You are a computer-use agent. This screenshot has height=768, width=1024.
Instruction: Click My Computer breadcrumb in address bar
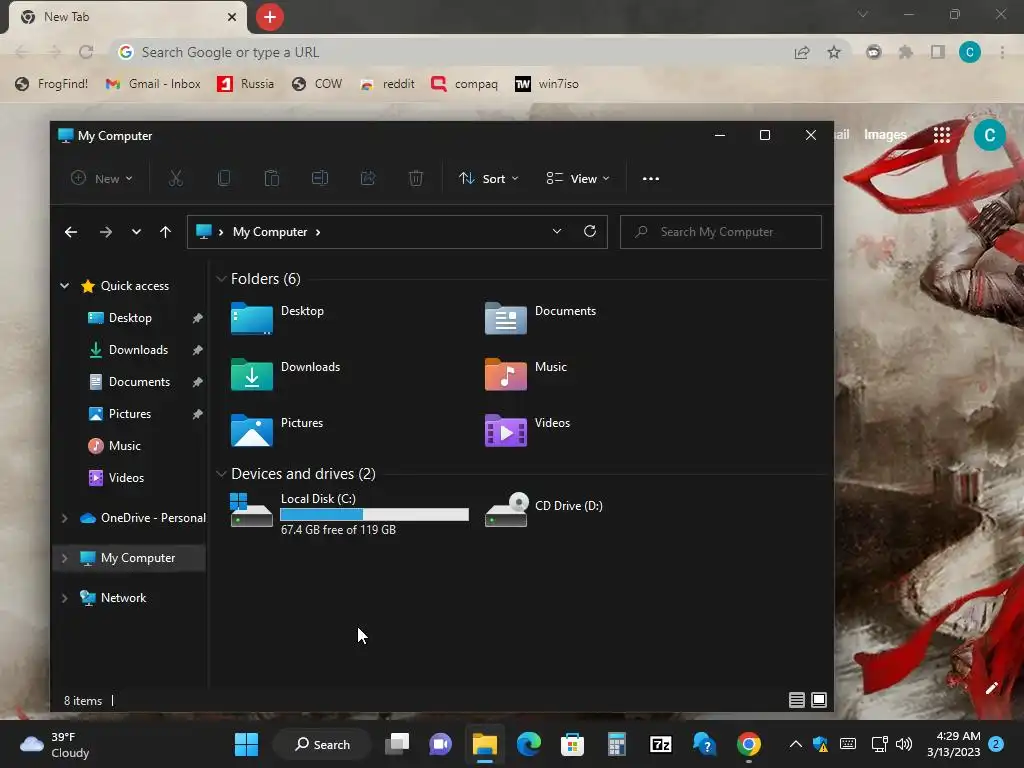(270, 232)
